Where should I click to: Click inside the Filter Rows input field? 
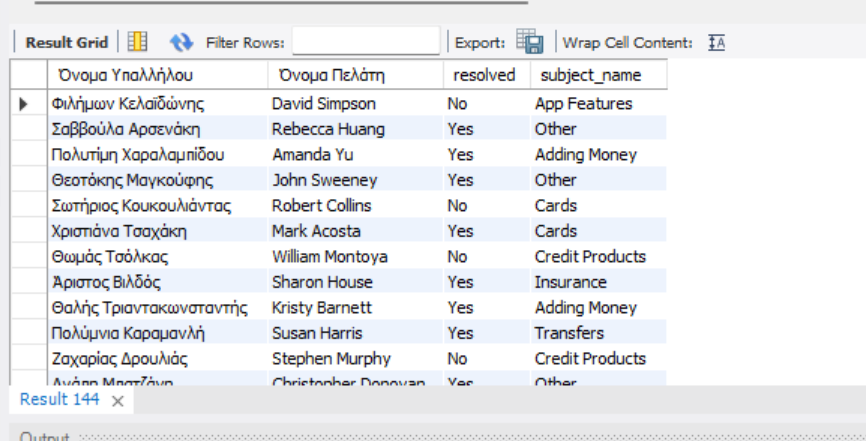pos(366,41)
